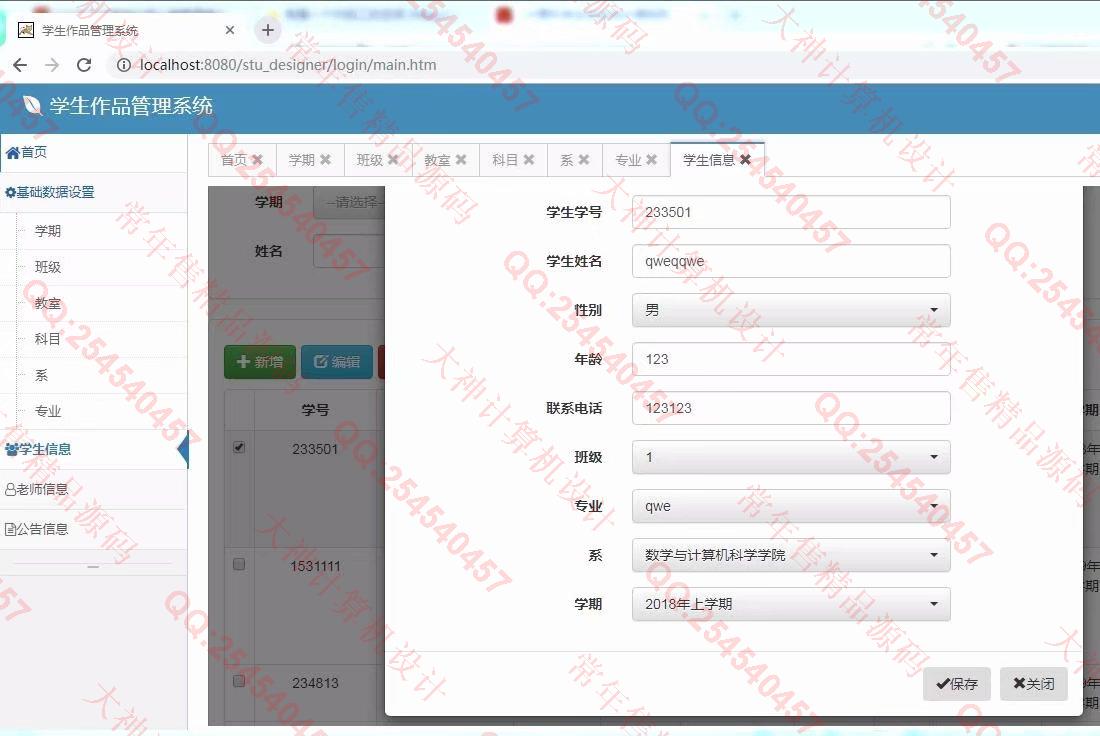The image size is (1100, 736).
Task: Open 学期 in the sidebar tree
Action: (x=48, y=231)
